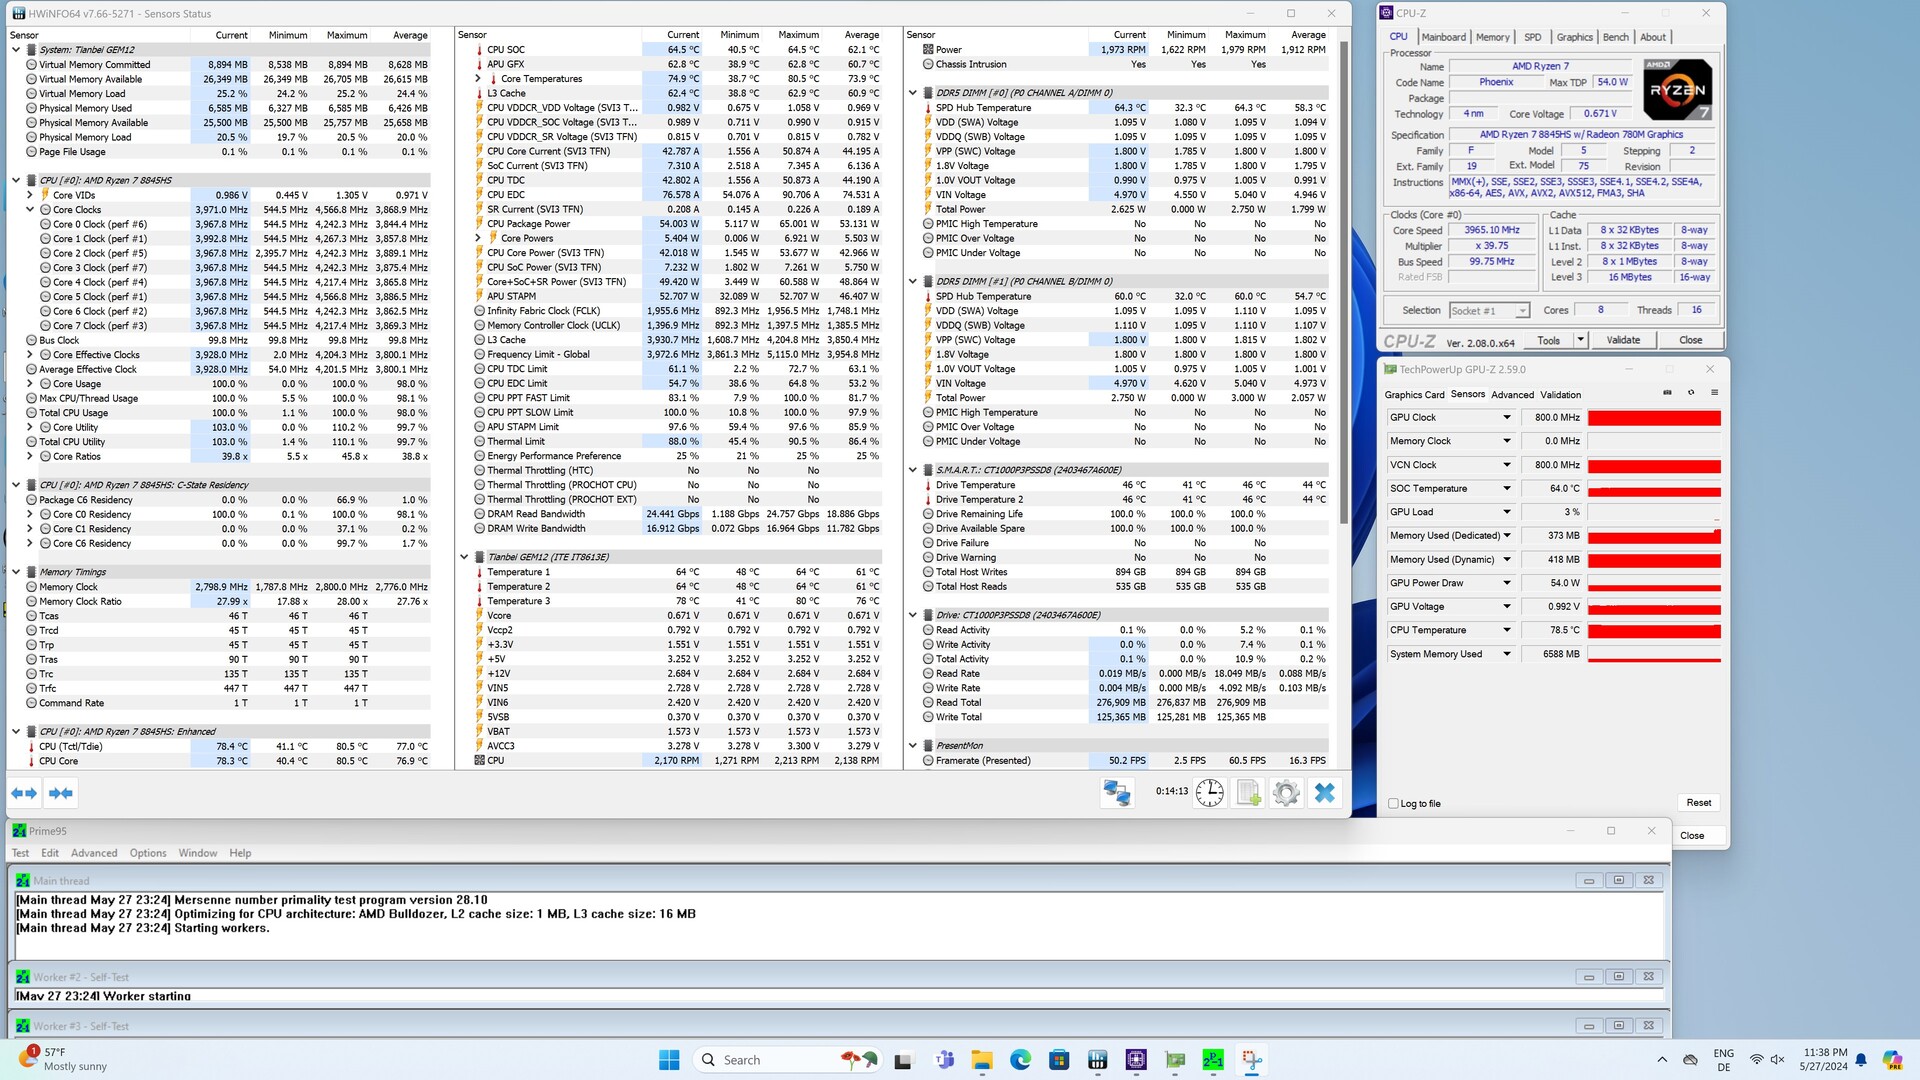This screenshot has height=1080, width=1920.
Task: Open SOC Temperature dropdown in GPU-Z
Action: (x=1506, y=488)
